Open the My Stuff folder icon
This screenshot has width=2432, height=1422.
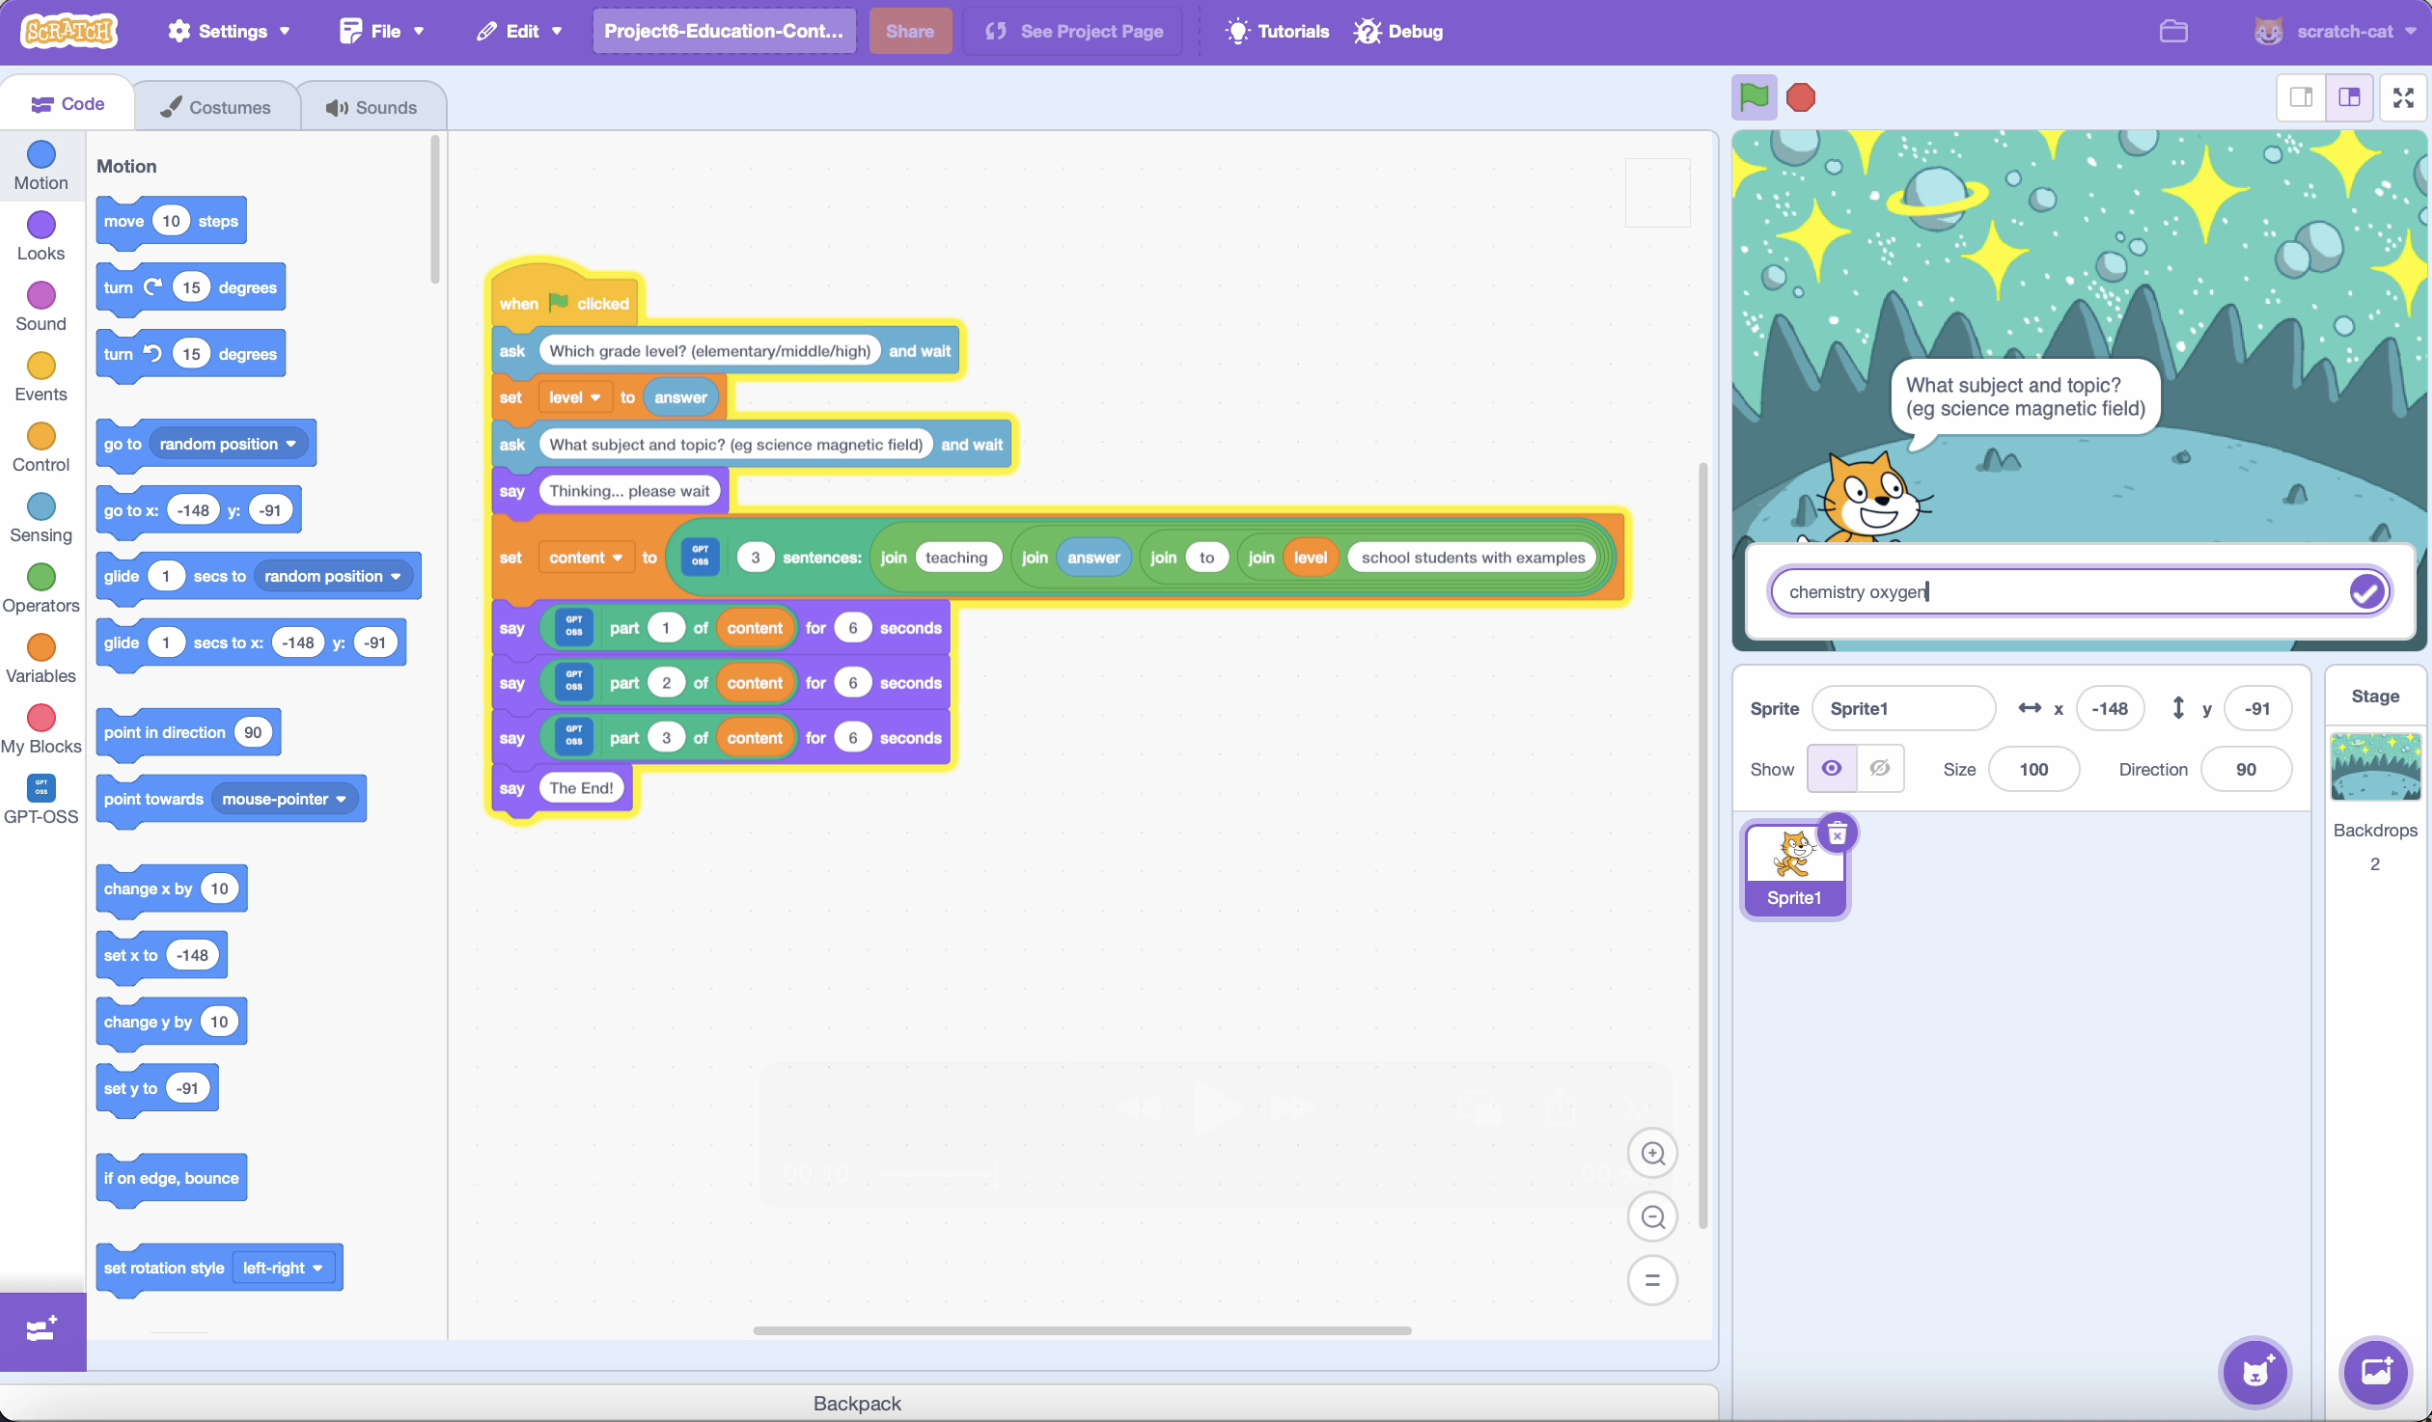coord(2173,31)
